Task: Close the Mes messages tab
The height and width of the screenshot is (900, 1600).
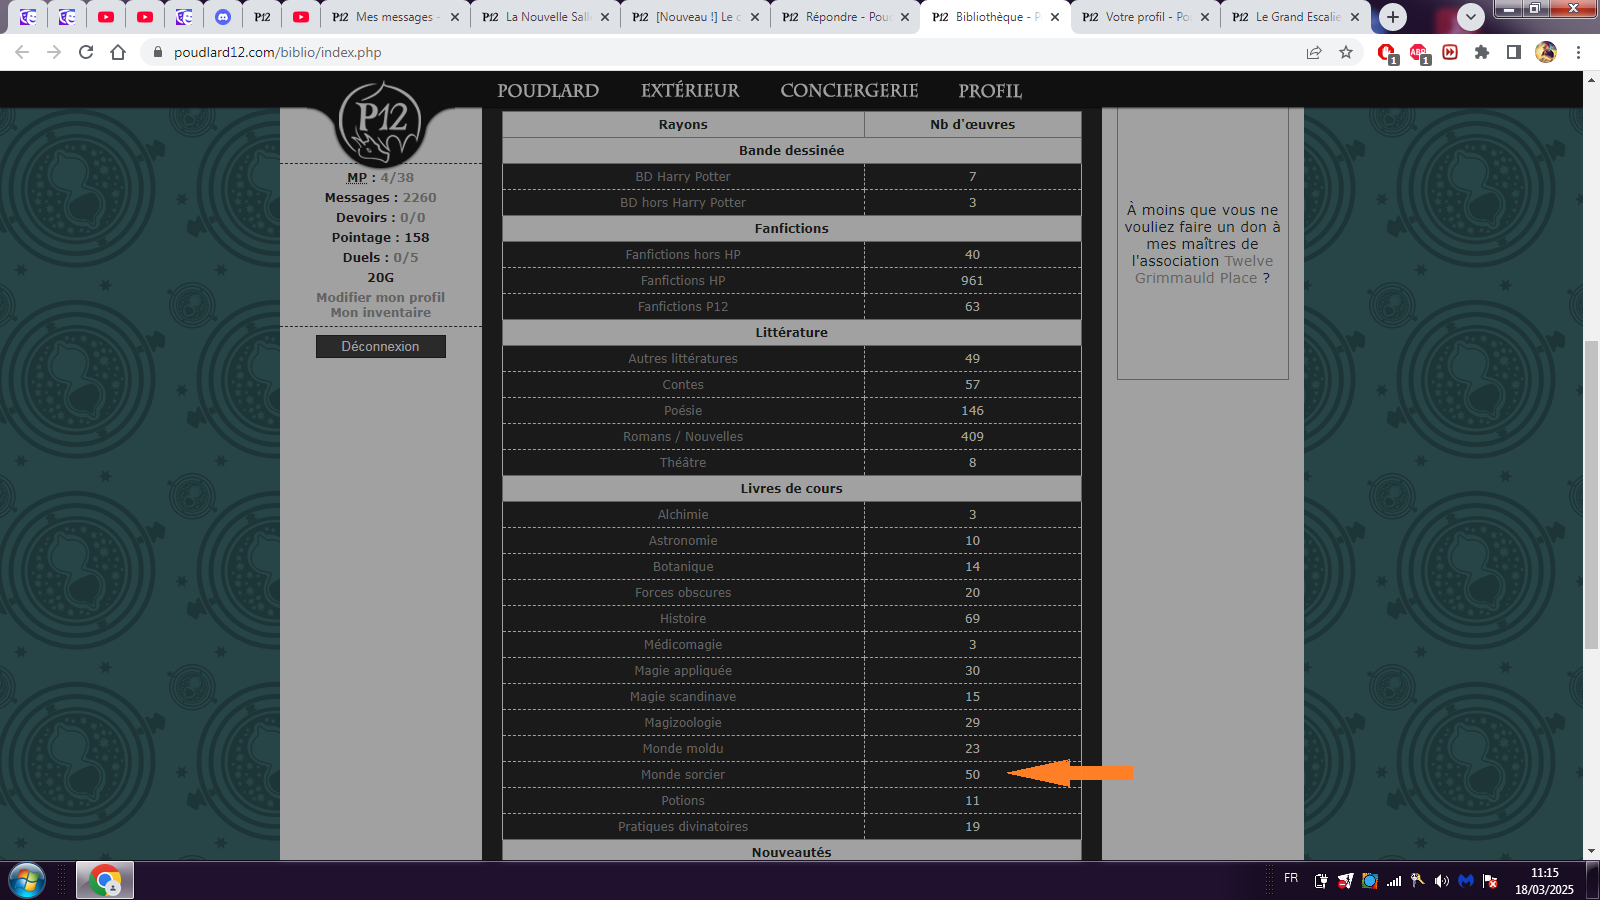Action: [x=455, y=17]
